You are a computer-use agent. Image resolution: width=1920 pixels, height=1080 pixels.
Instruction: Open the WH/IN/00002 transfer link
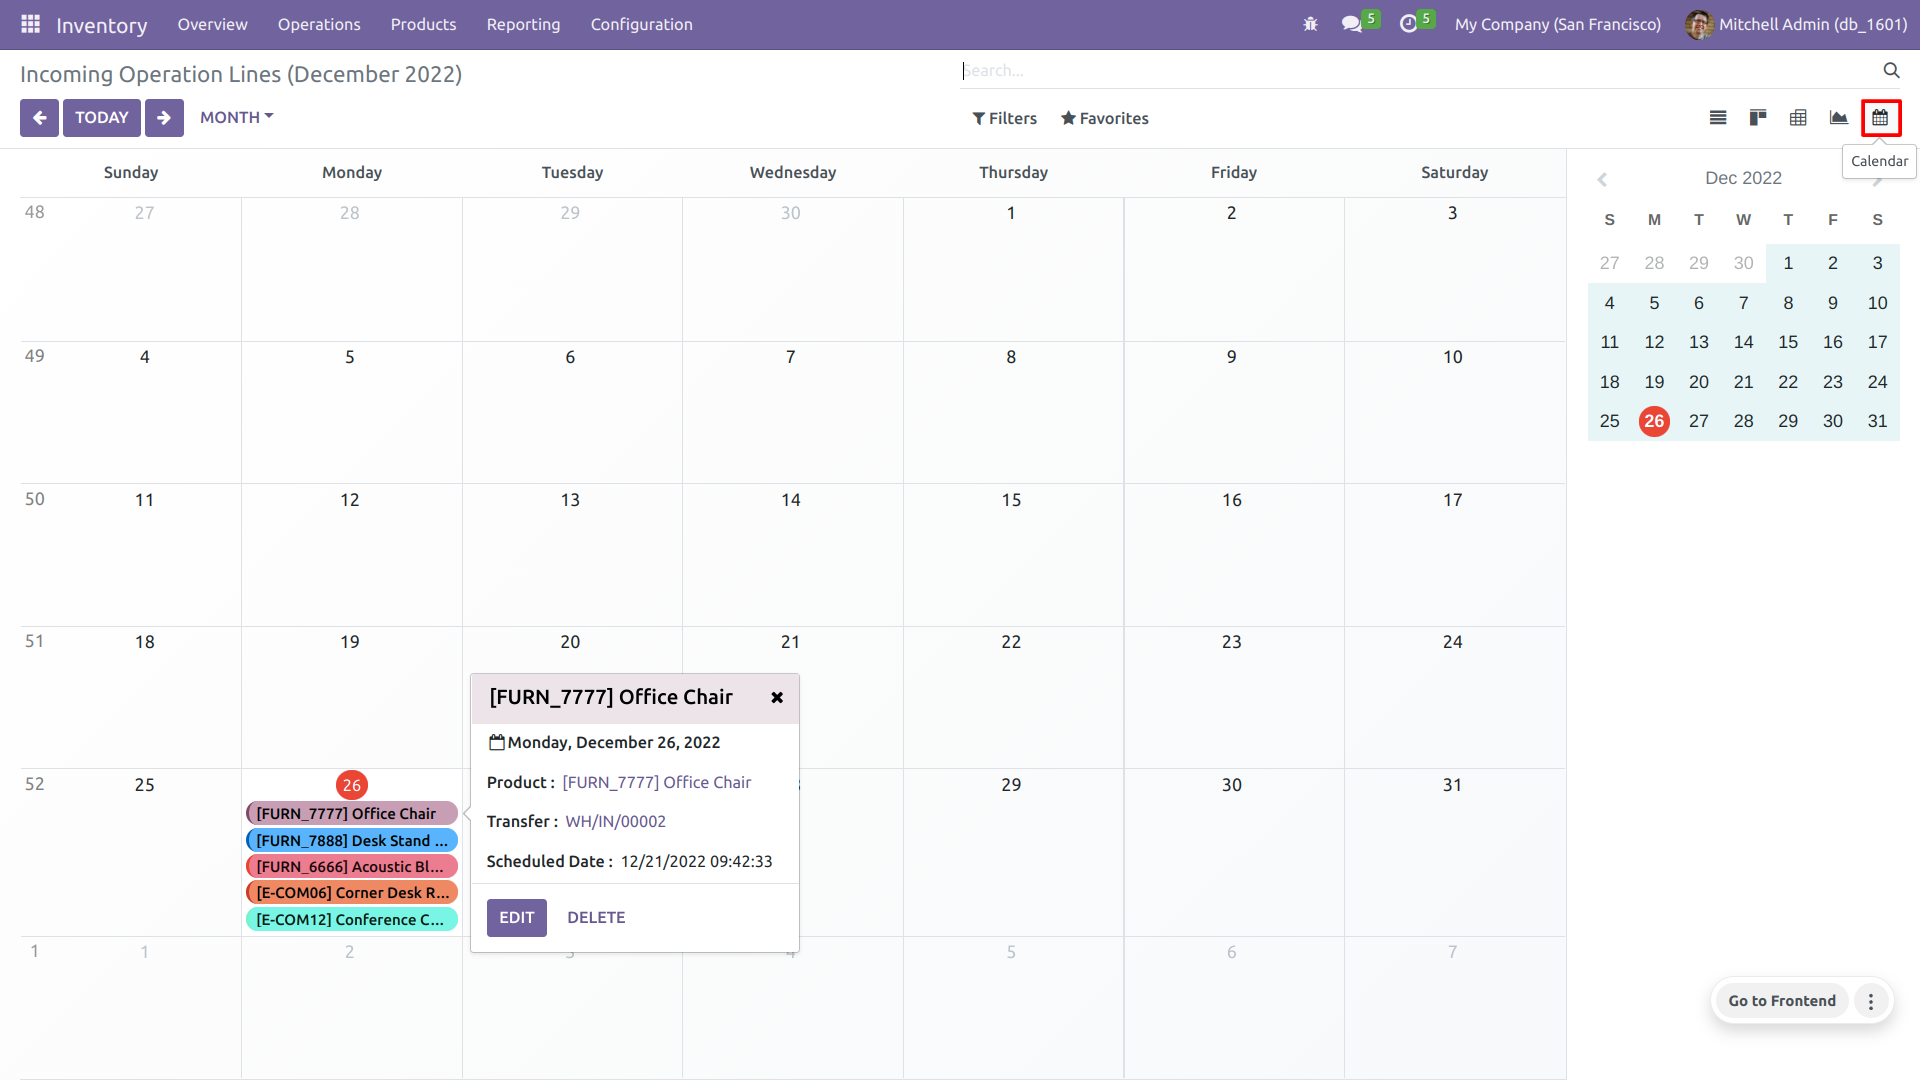point(615,821)
